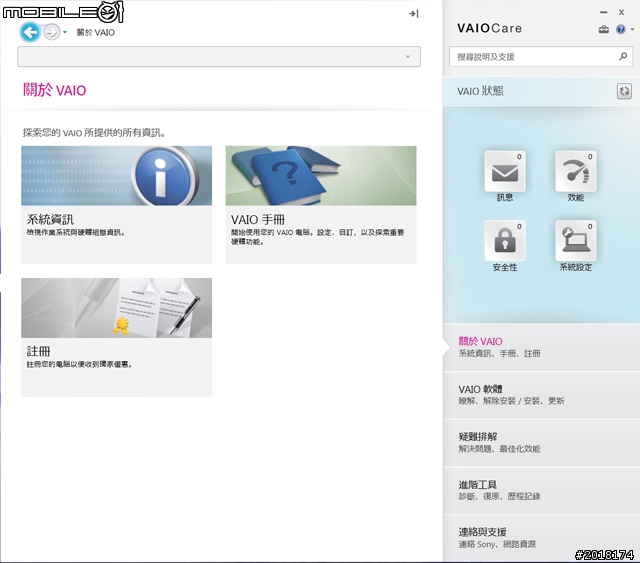Click the 關於 VAIO breadcrumb text
Viewport: 640px width, 563px height.
click(x=96, y=32)
